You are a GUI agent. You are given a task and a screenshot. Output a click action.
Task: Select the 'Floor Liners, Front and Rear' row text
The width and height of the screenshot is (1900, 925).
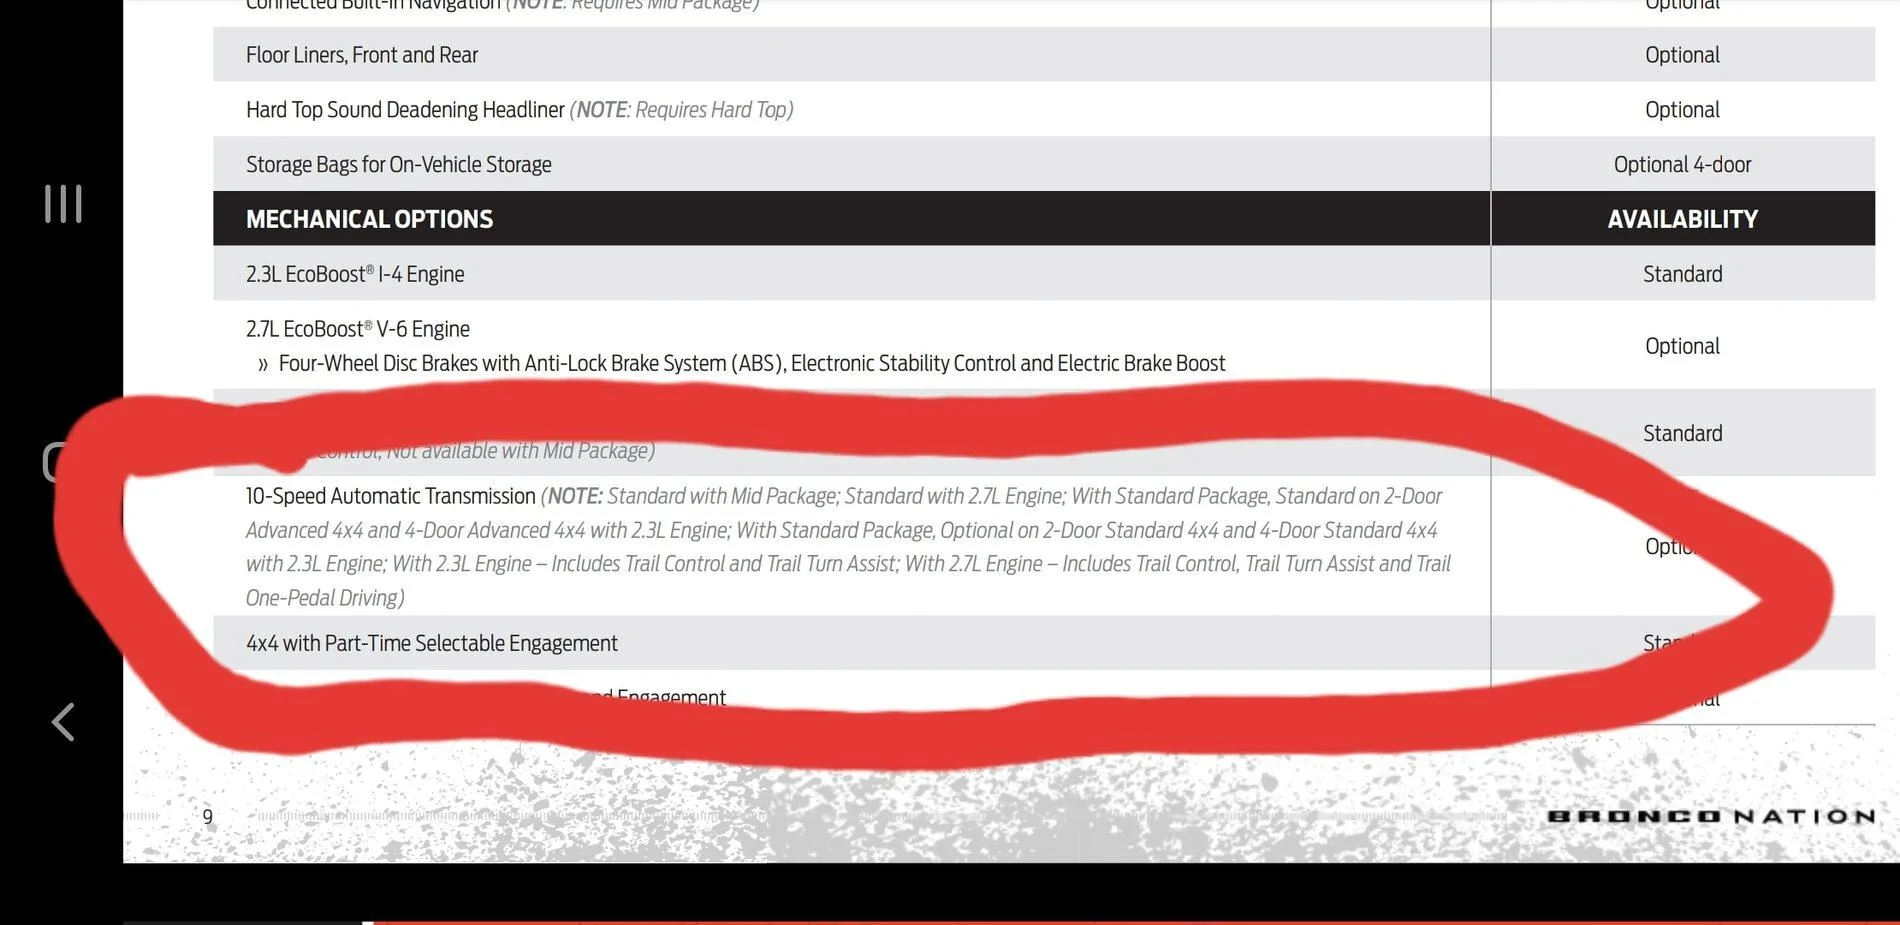pyautogui.click(x=362, y=55)
